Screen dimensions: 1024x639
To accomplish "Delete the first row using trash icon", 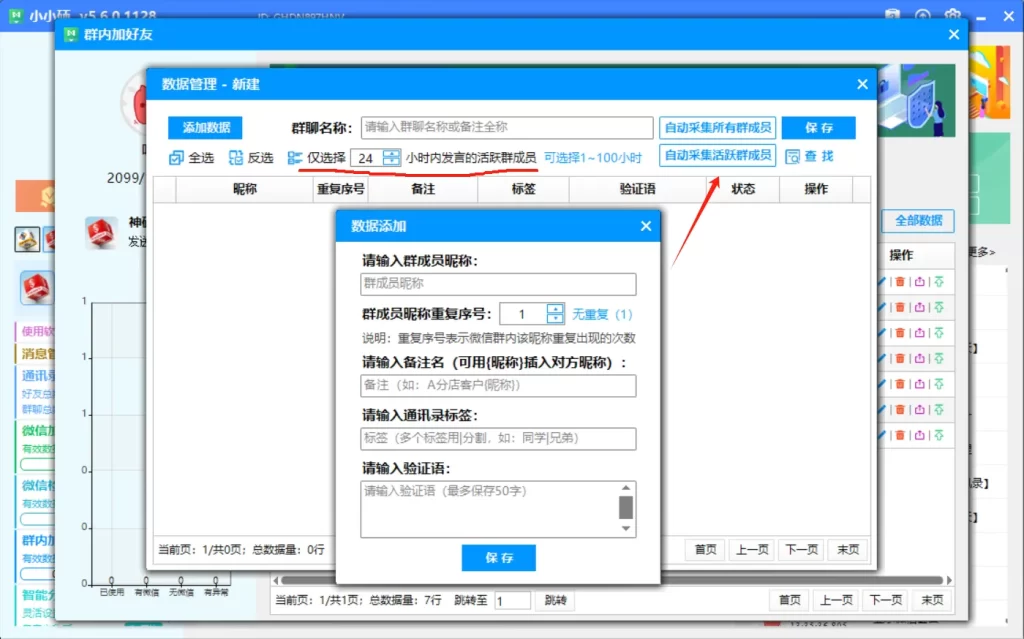I will (902, 281).
